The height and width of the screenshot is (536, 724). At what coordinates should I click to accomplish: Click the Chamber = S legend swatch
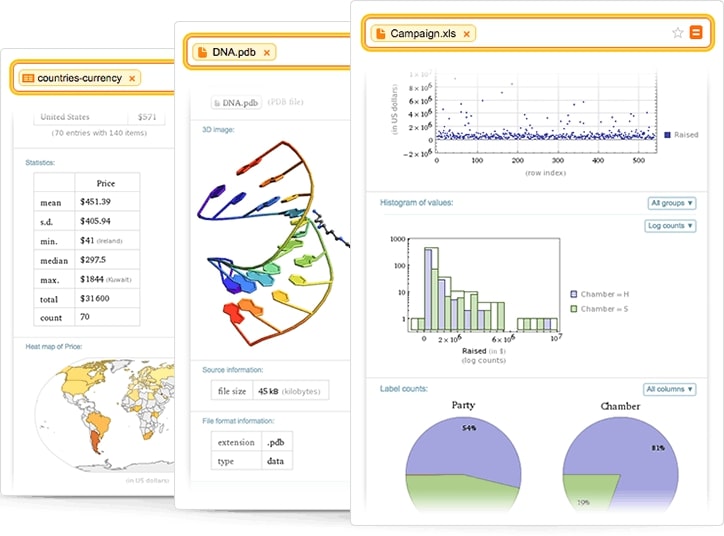[573, 309]
